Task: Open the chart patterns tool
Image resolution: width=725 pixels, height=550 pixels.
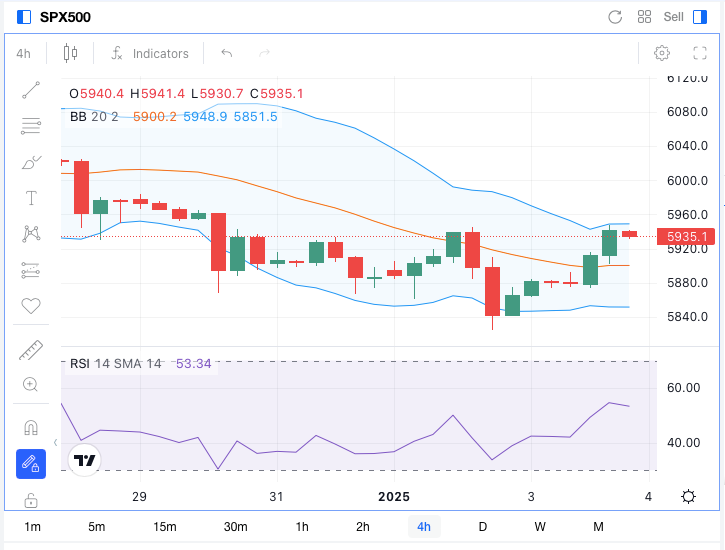Action: [30, 234]
